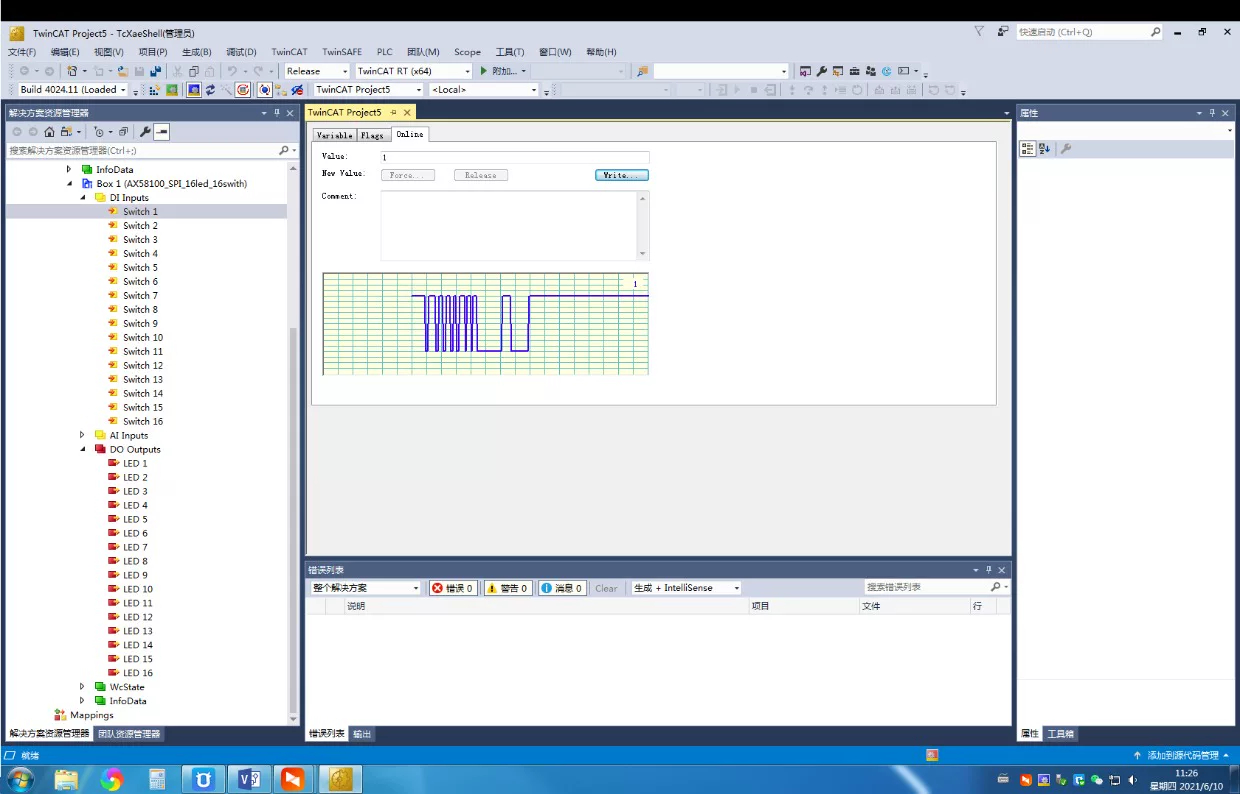Pin the Solution Explorer panel

point(276,113)
